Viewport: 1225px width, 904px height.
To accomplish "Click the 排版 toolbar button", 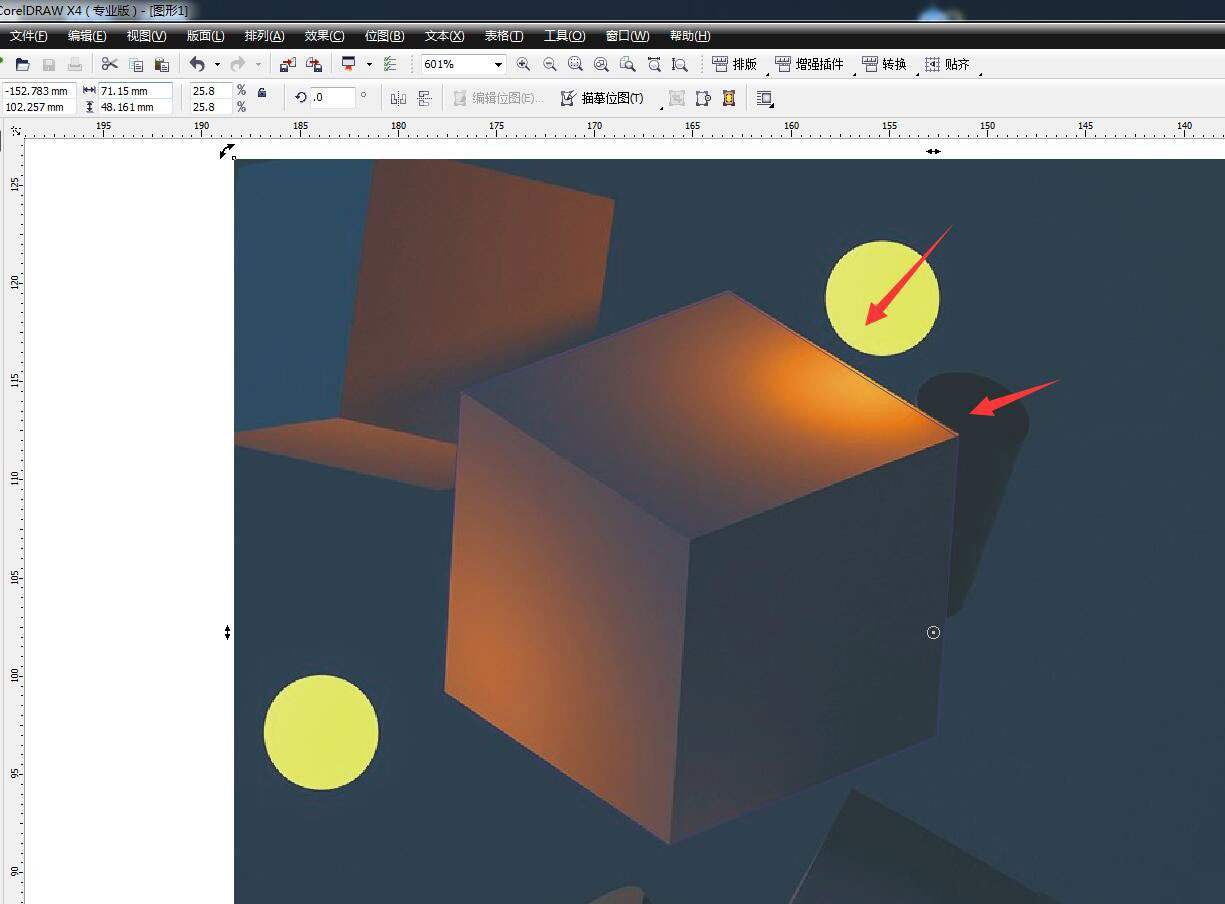I will (734, 64).
